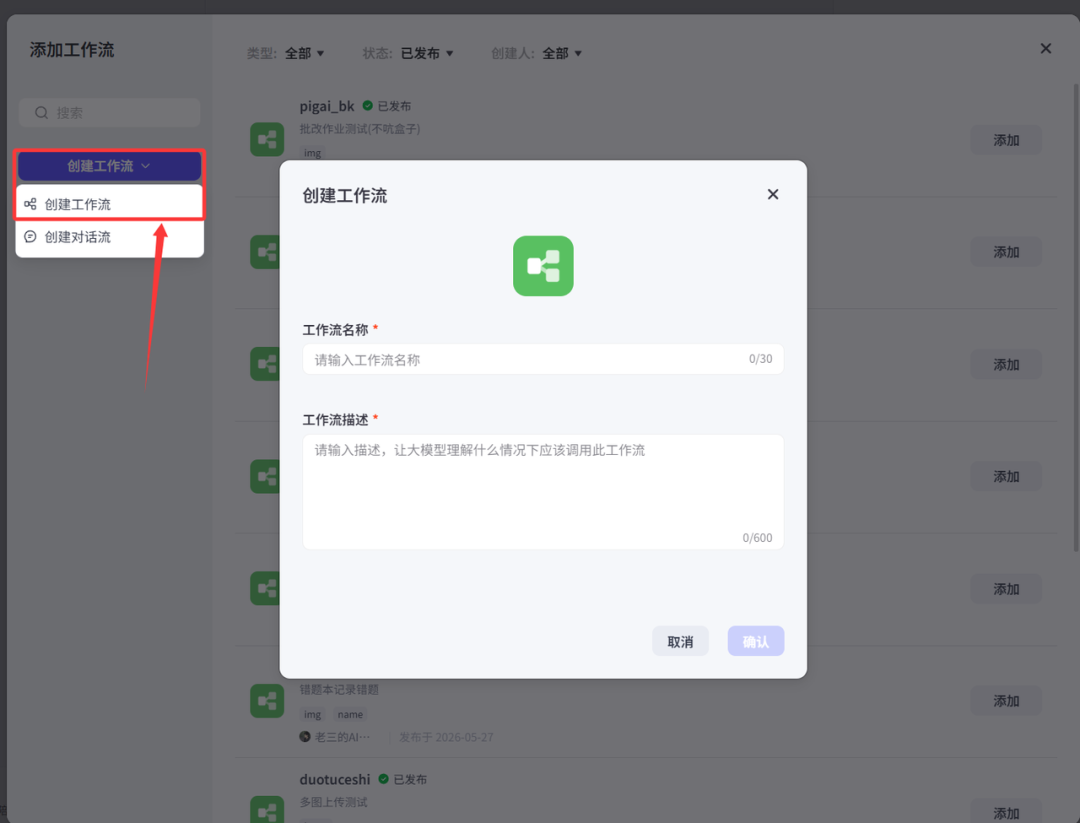The height and width of the screenshot is (823, 1080).
Task: Click the 工作流描述 text area
Action: [x=543, y=492]
